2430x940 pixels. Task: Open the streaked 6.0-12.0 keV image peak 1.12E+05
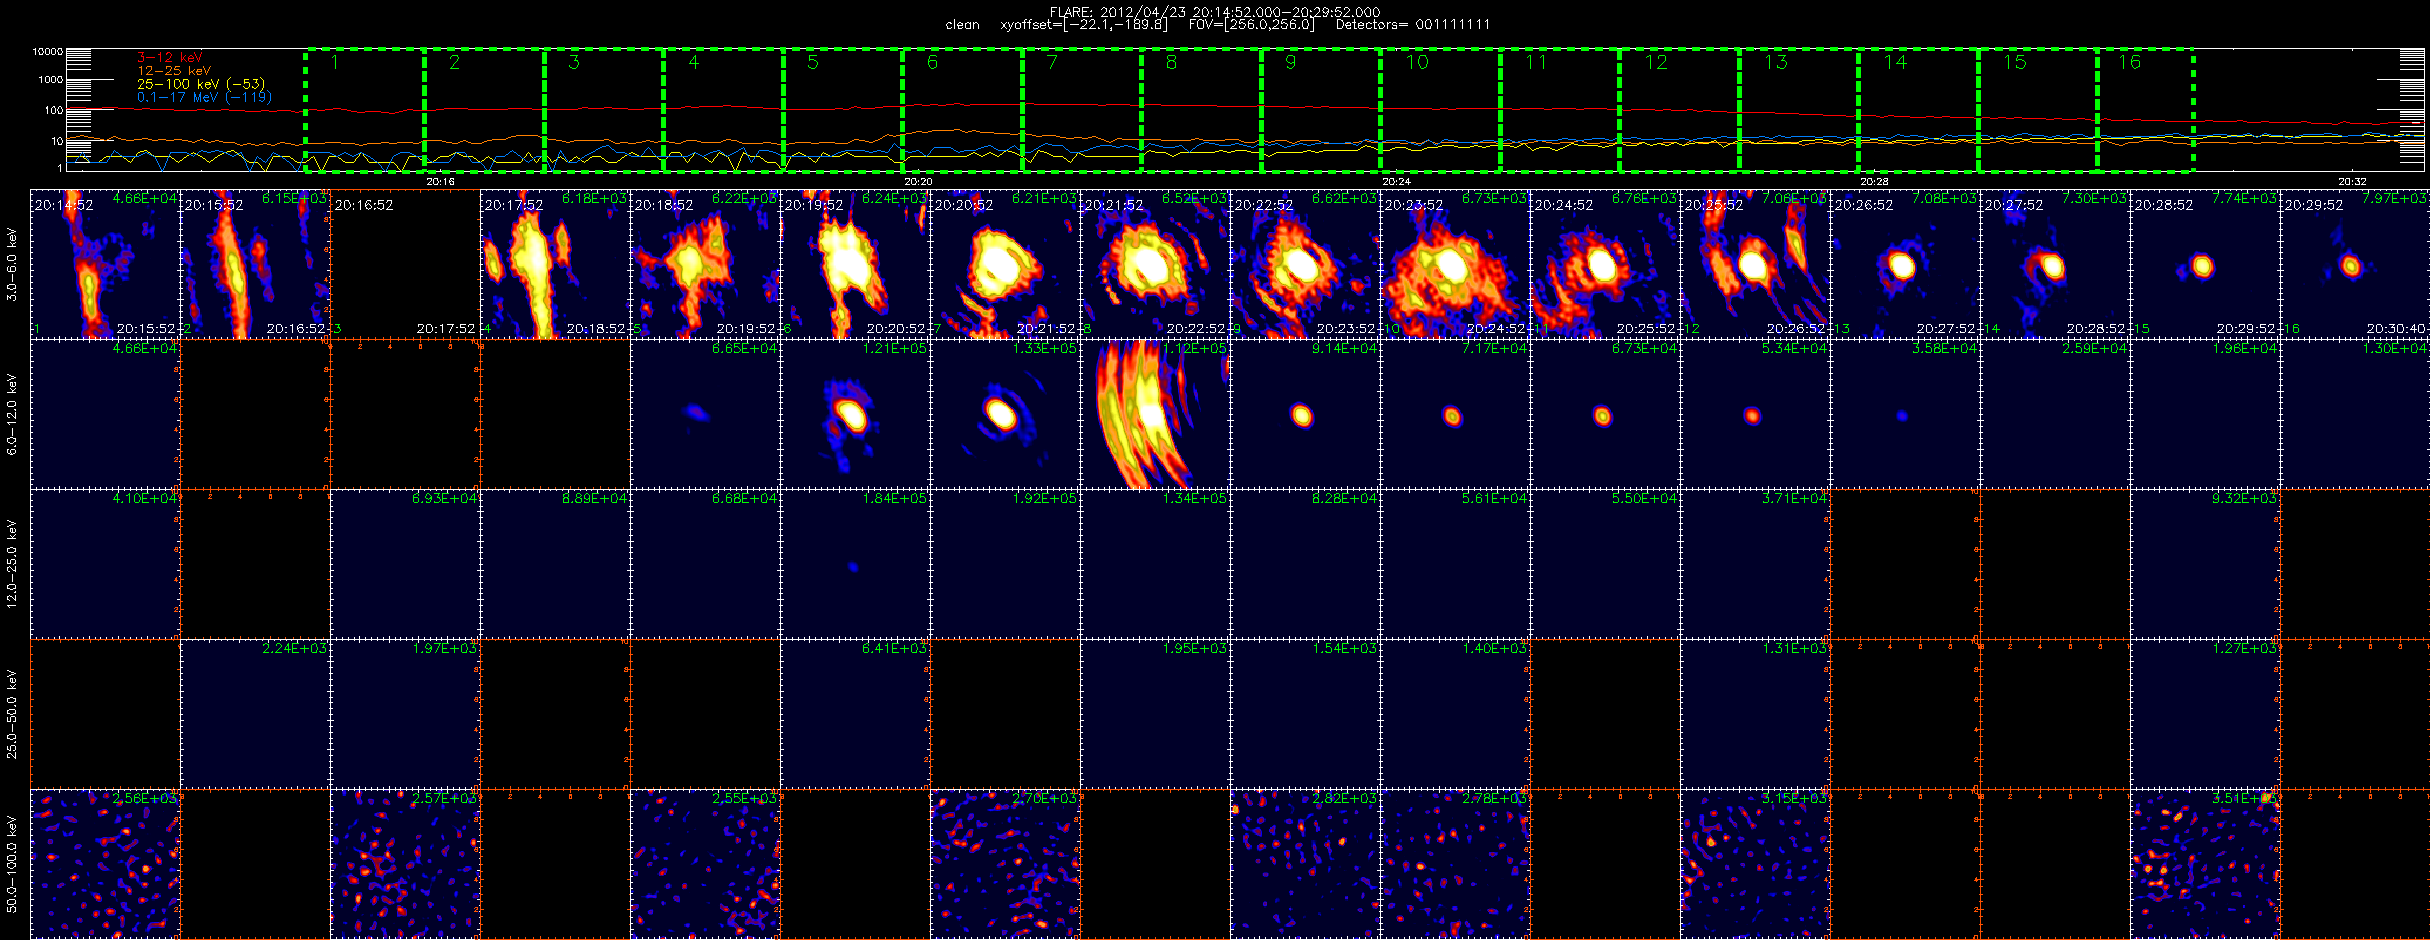click(x=1155, y=414)
